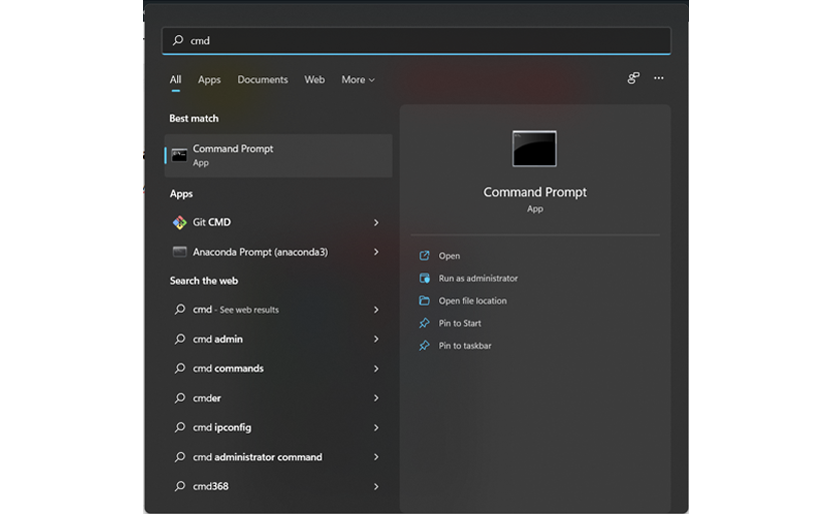The image size is (832, 514).
Task: Click the Anaconda Prompt icon
Action: [x=179, y=252]
